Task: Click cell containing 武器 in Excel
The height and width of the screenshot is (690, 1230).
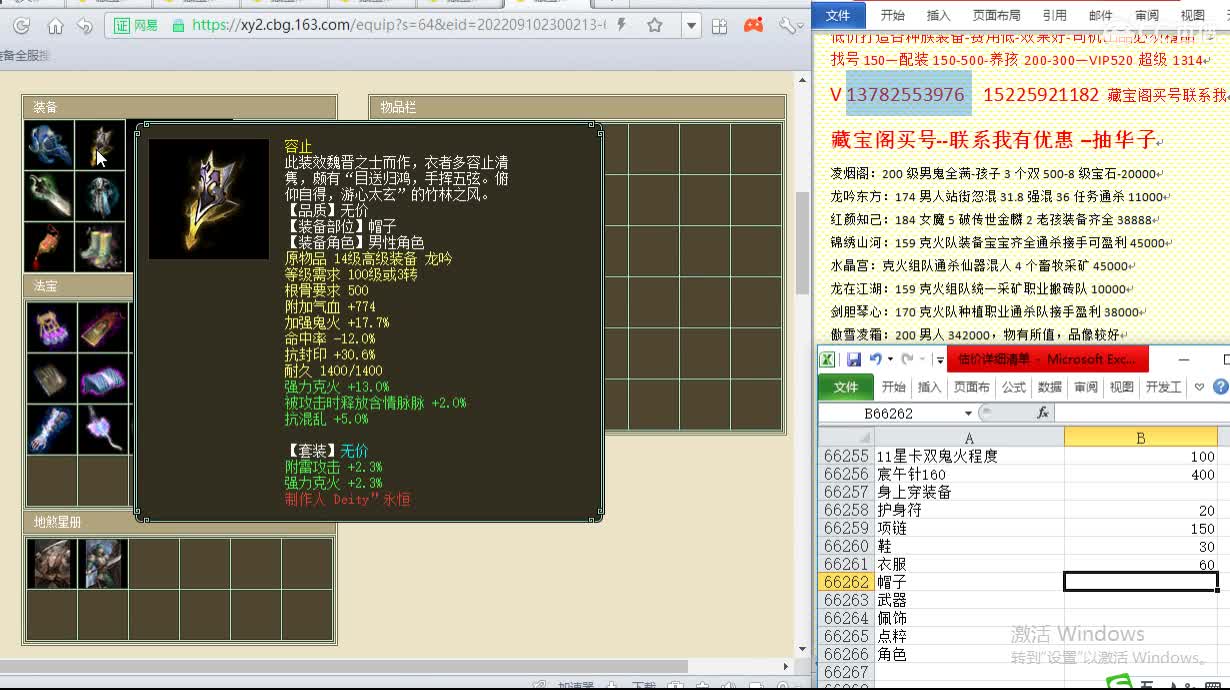Action: coord(969,600)
